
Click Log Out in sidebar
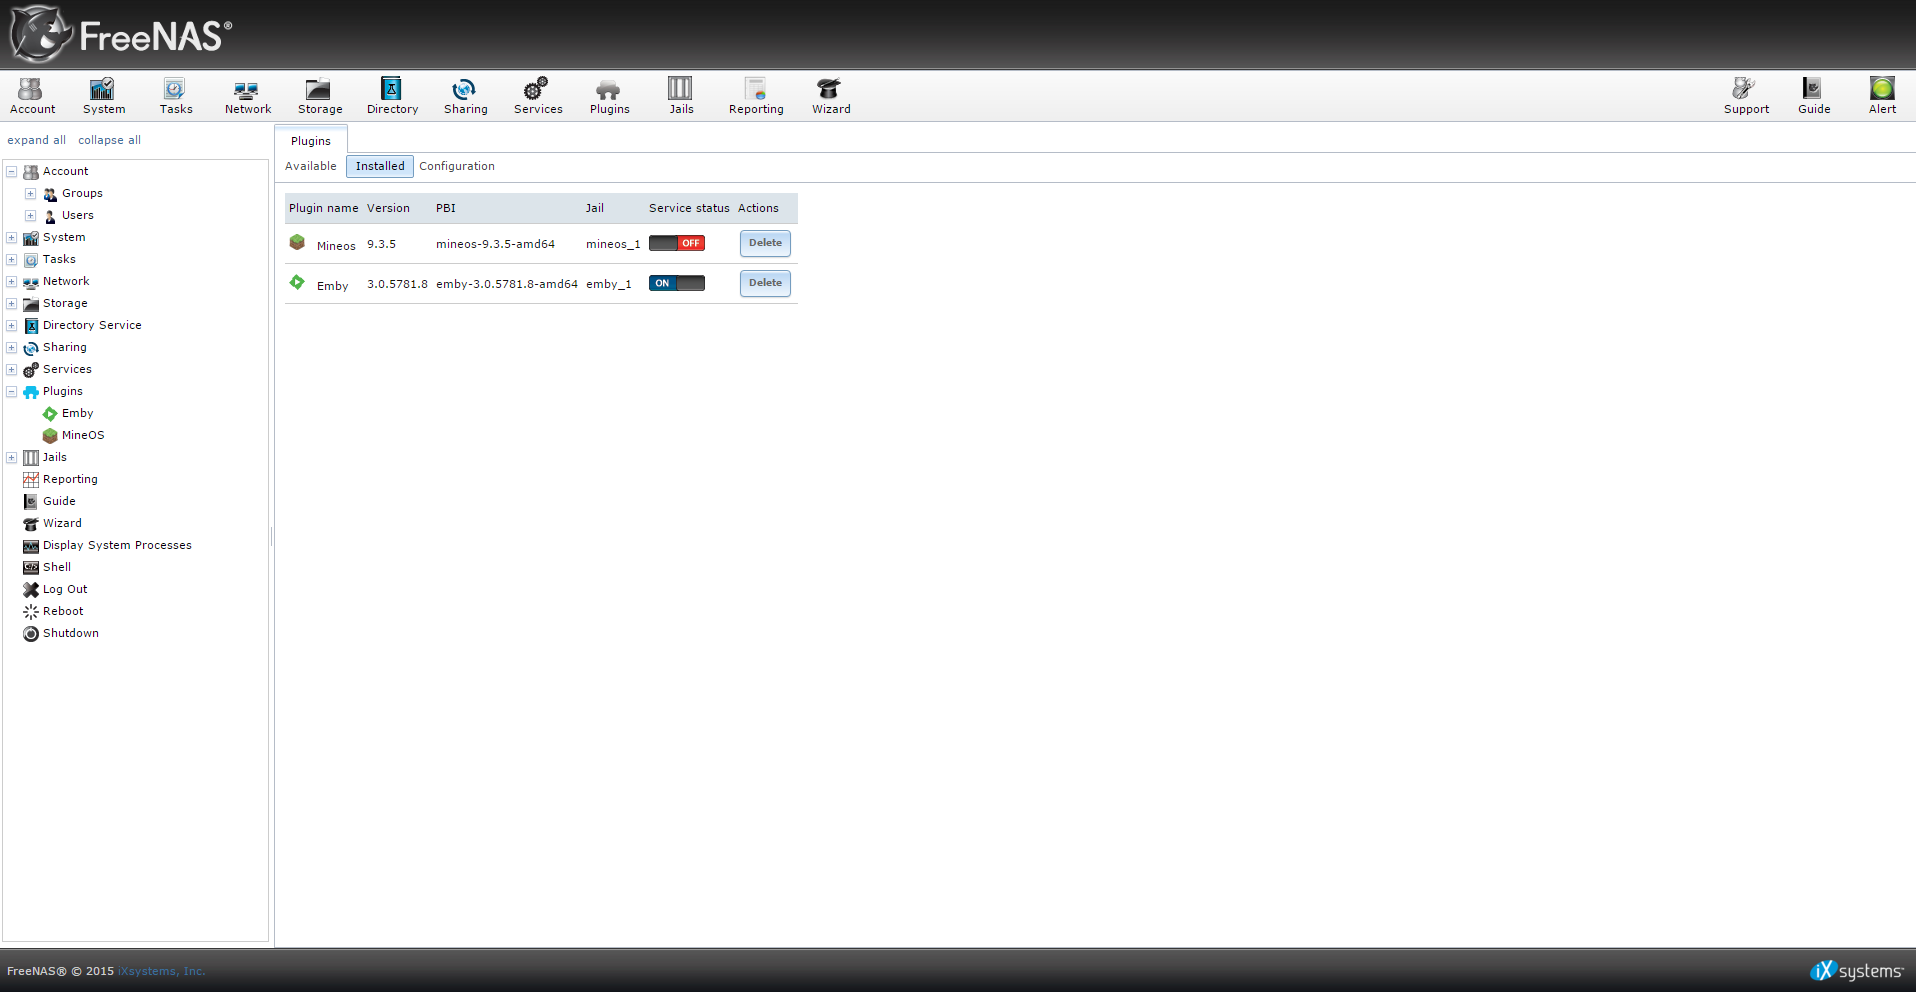pyautogui.click(x=65, y=589)
